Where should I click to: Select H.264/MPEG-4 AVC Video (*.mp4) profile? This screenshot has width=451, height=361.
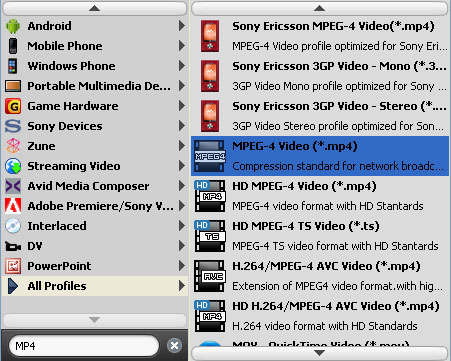[320, 276]
